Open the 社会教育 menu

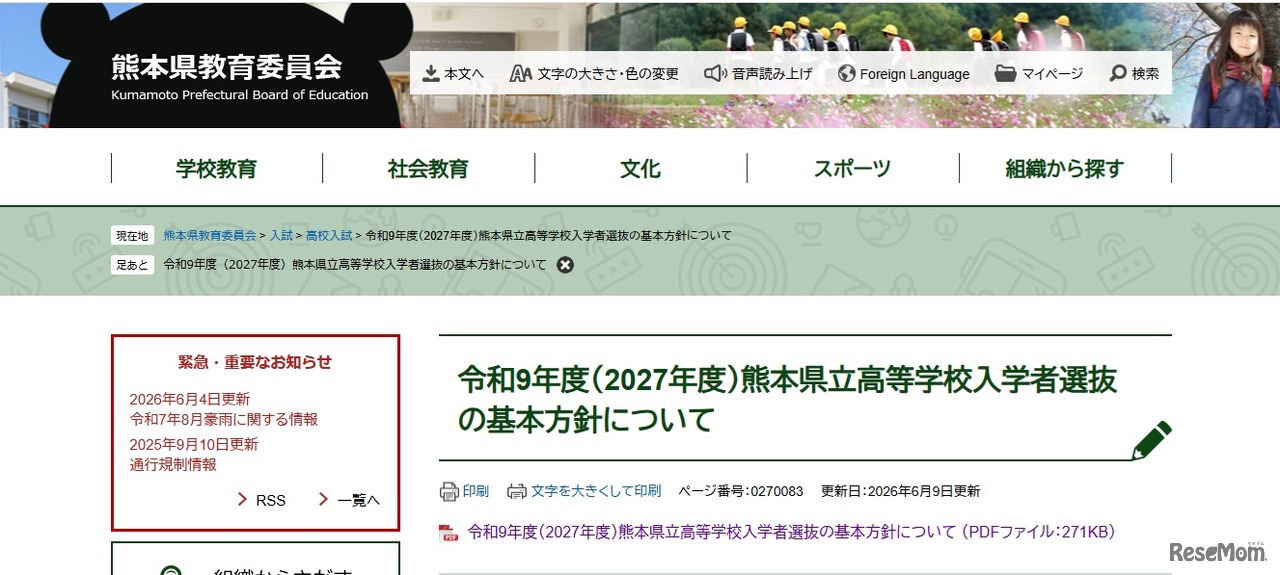click(428, 169)
